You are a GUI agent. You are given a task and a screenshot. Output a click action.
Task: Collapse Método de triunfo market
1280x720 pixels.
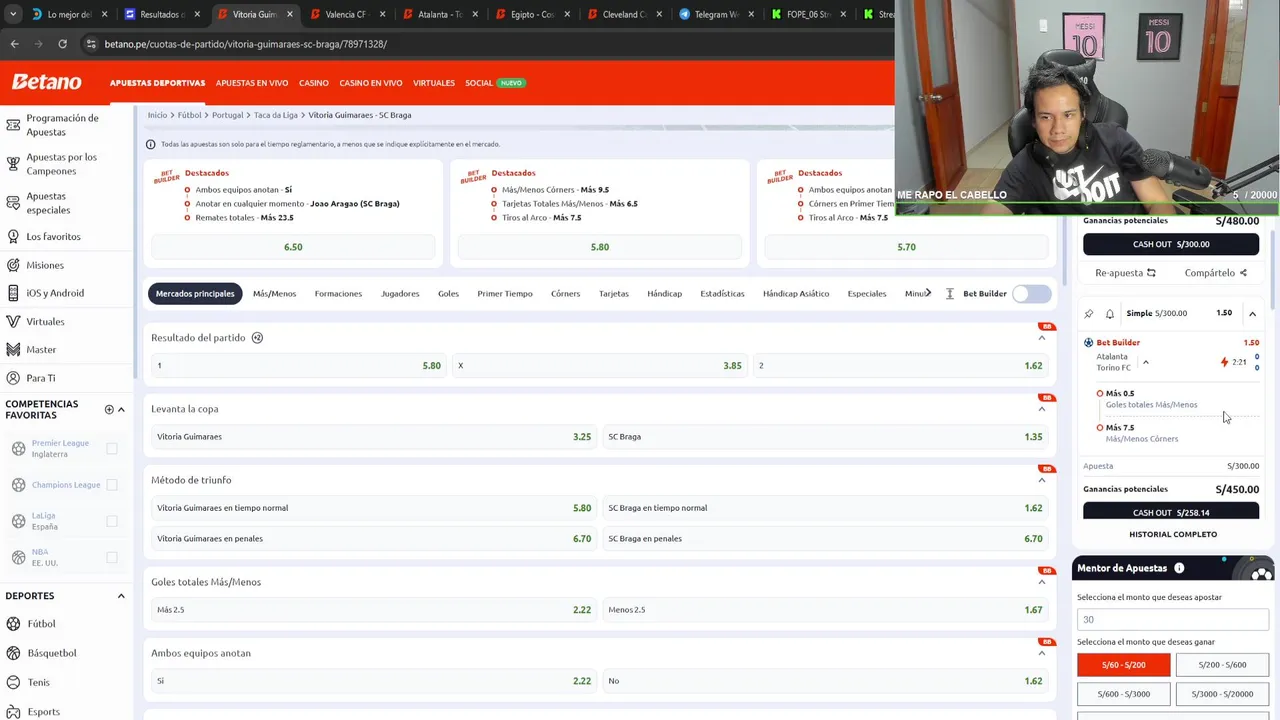pos(1041,480)
